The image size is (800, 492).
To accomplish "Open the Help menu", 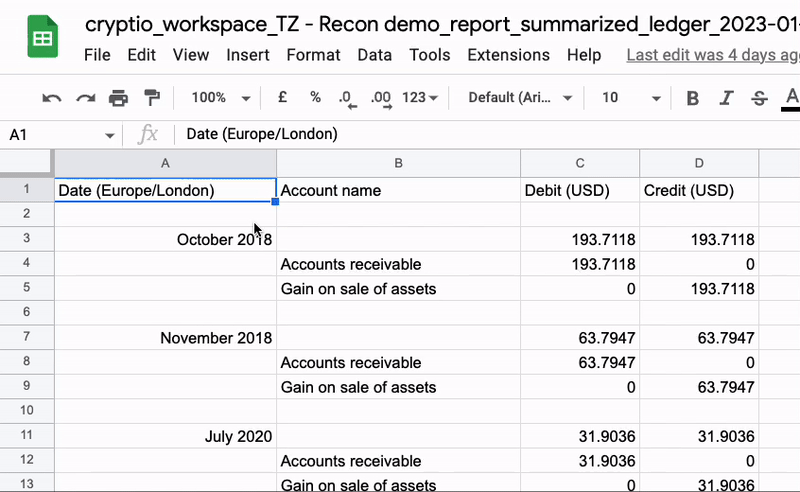I will click(584, 55).
